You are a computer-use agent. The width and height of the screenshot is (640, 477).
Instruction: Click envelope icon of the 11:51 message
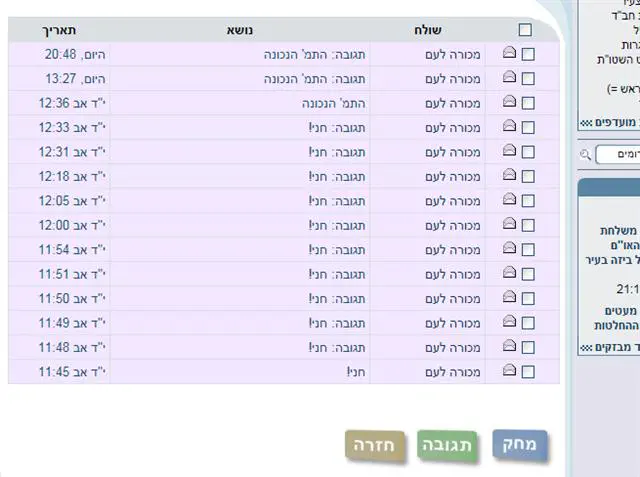[509, 273]
